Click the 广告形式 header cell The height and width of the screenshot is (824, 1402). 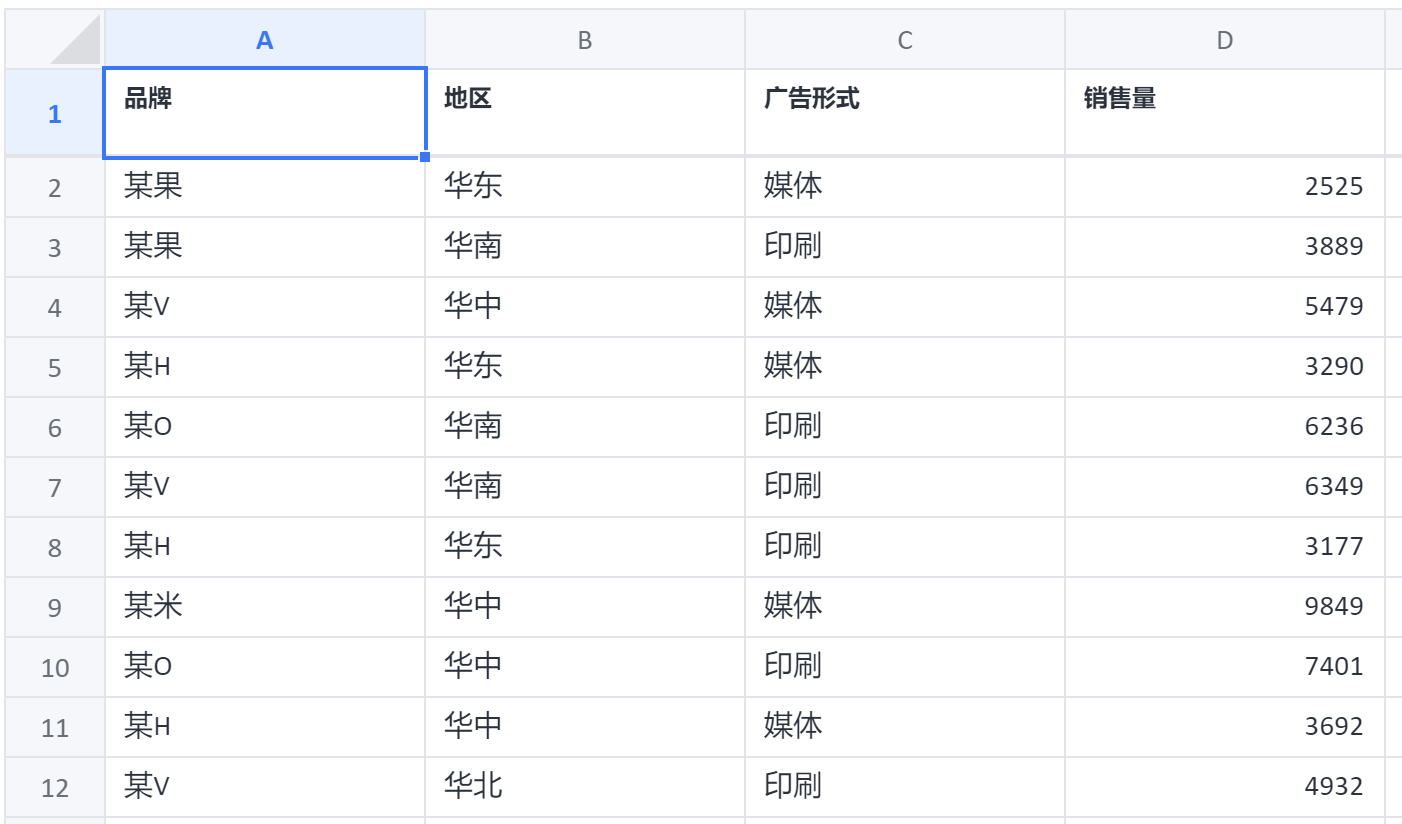tap(905, 112)
